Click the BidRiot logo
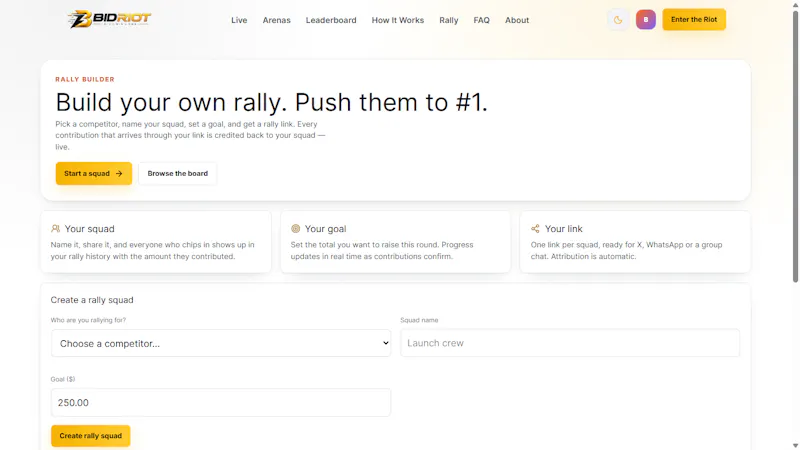 click(x=109, y=19)
